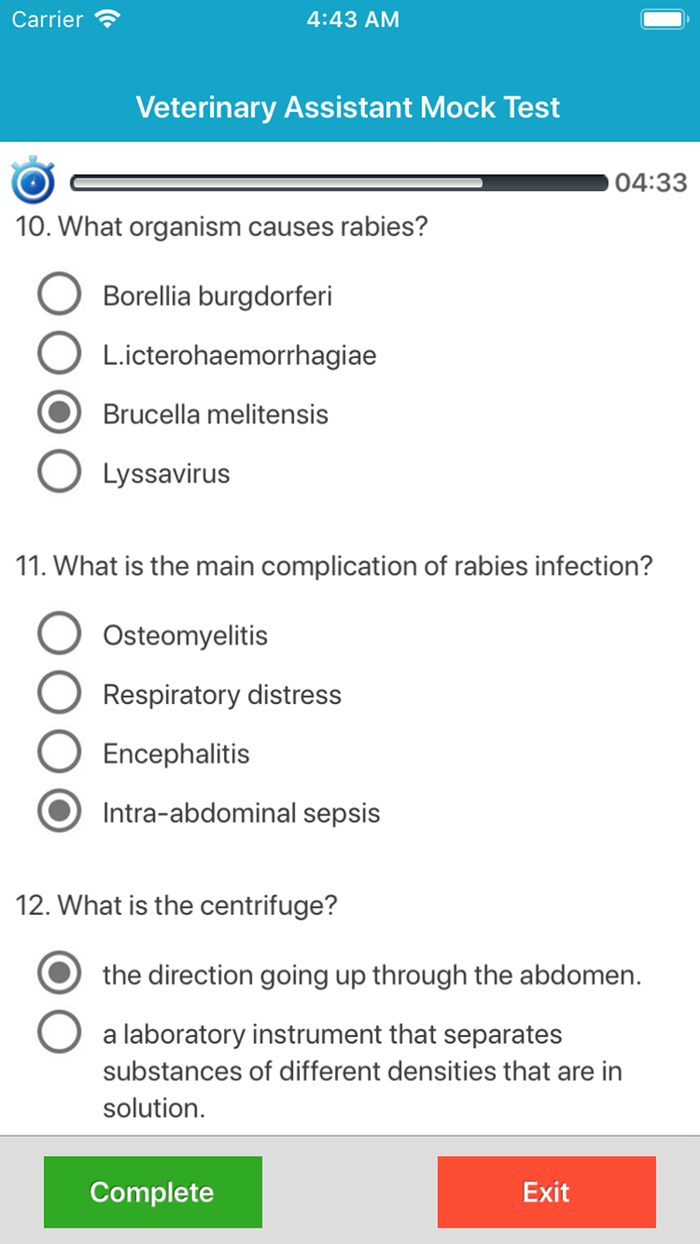Click the countdown progress bar
The width and height of the screenshot is (700, 1244).
click(340, 182)
